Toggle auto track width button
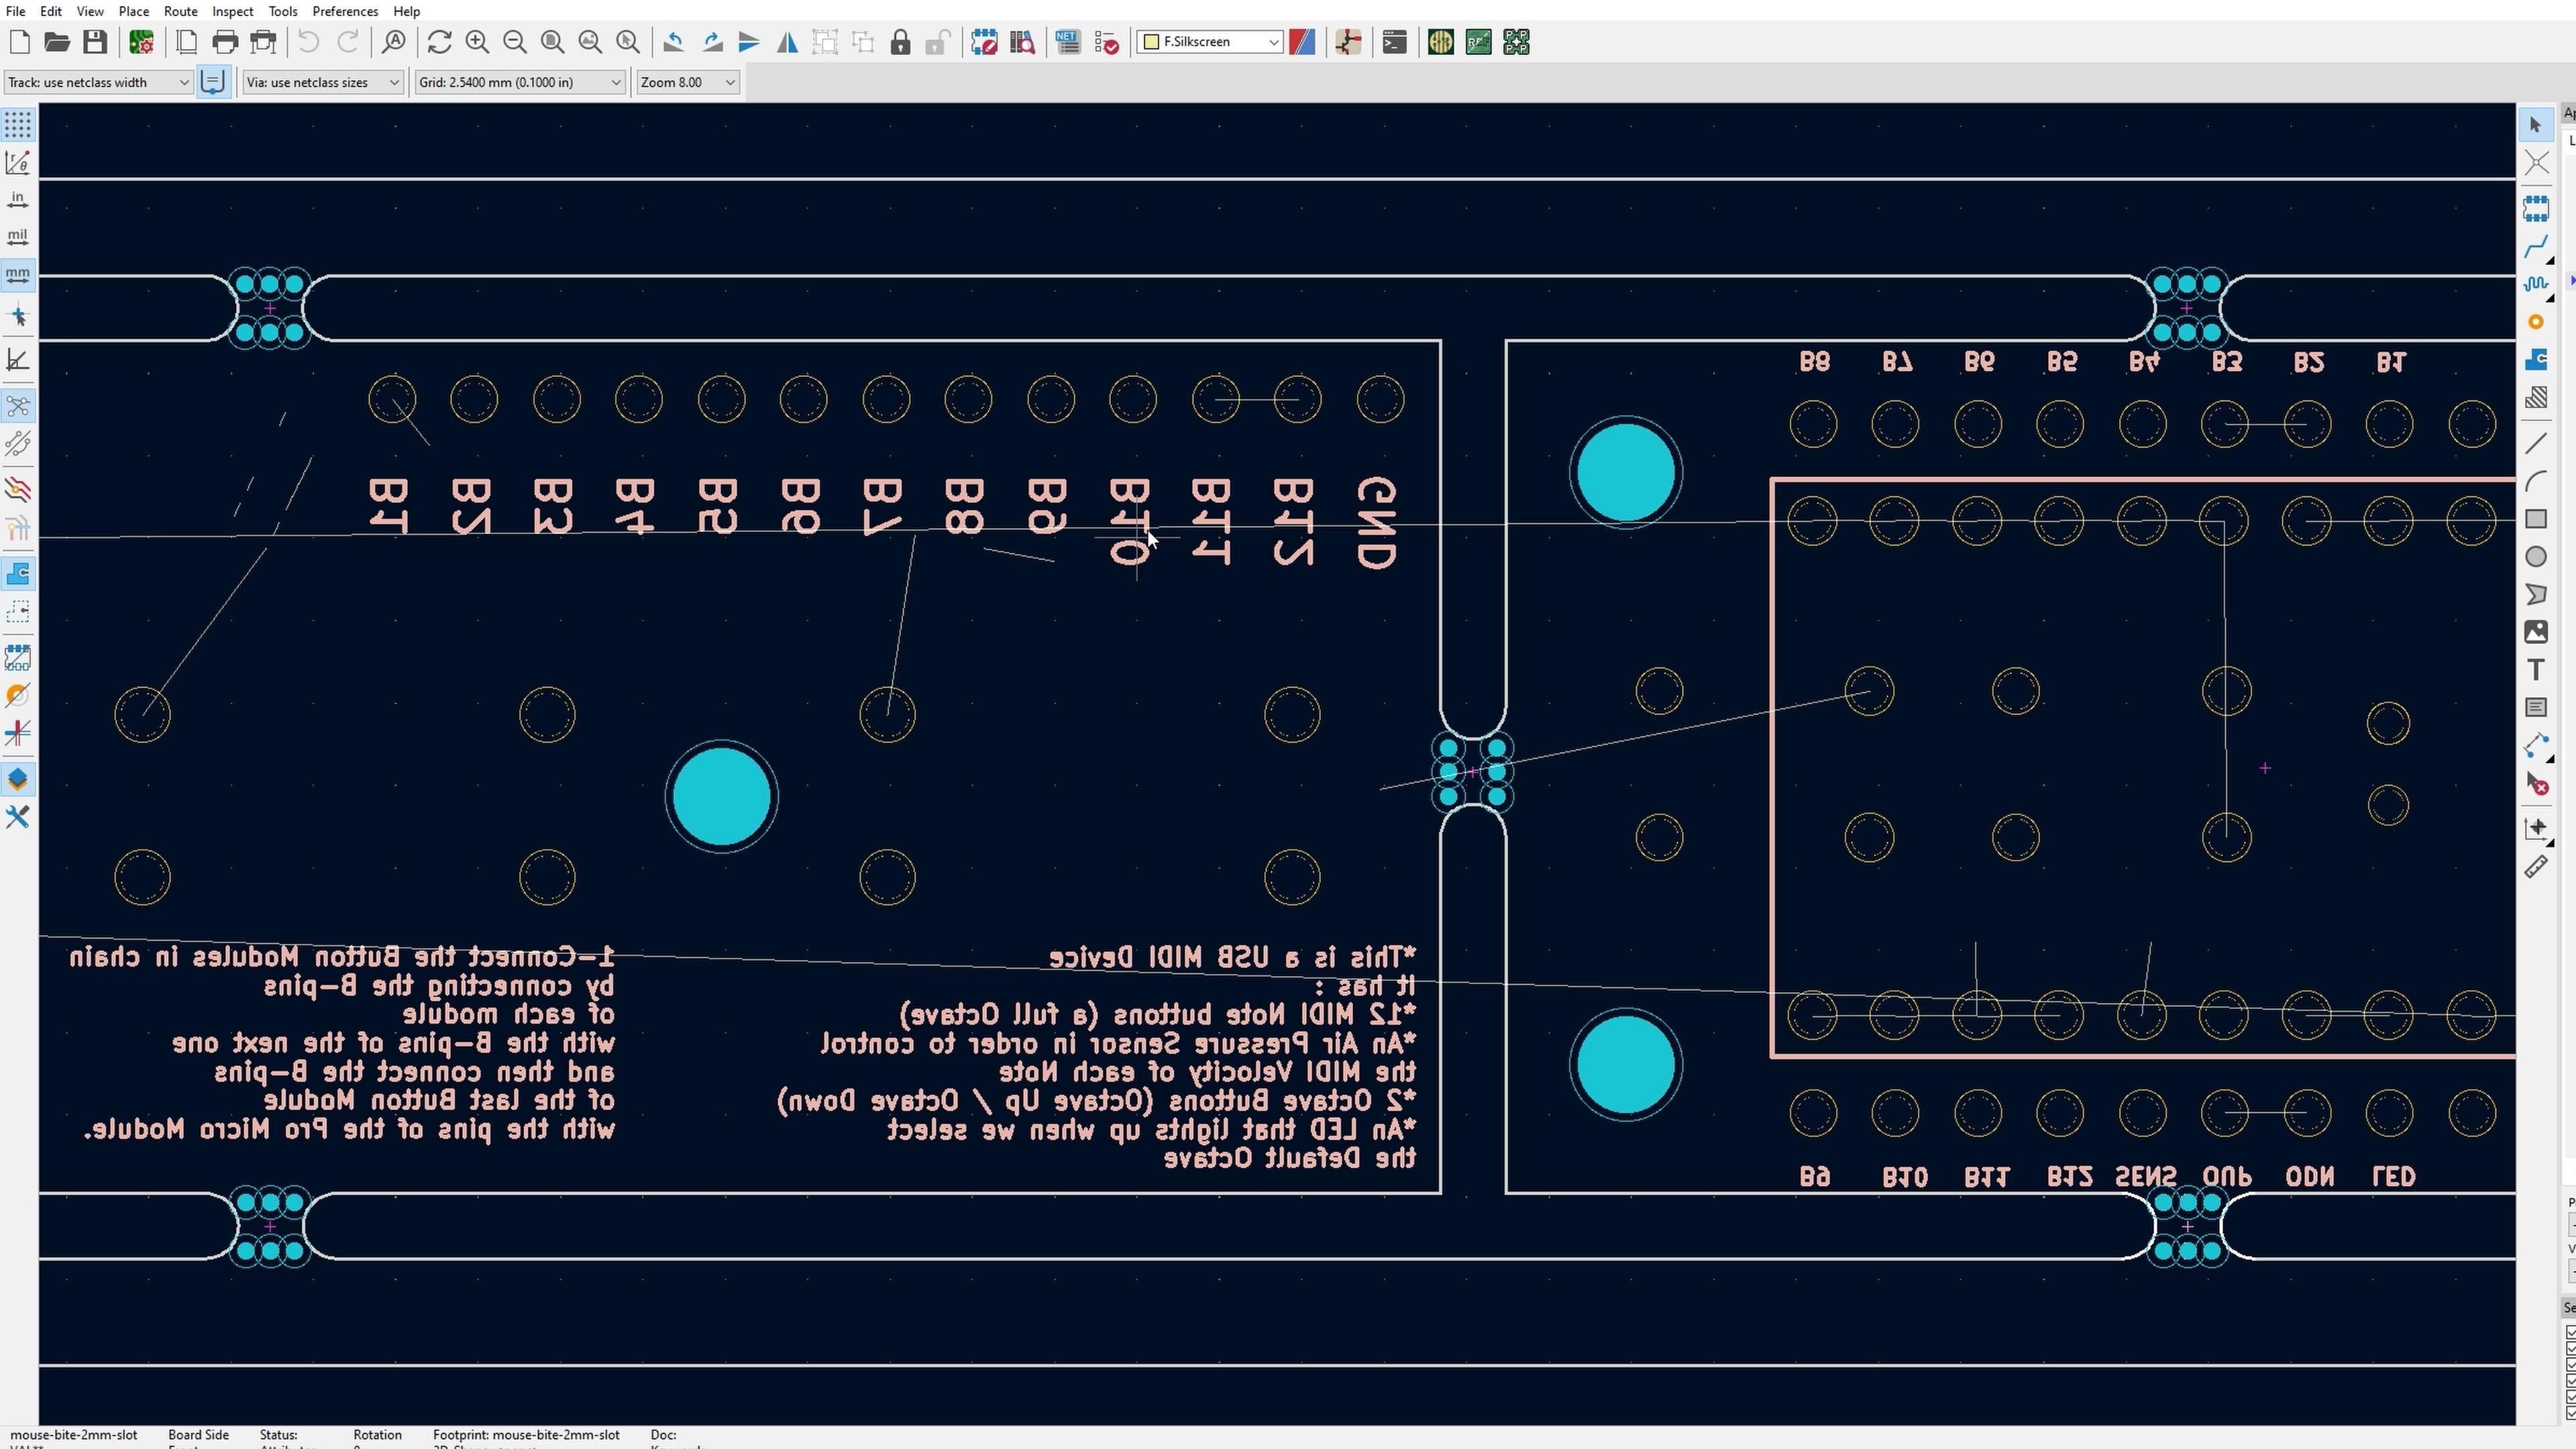The width and height of the screenshot is (2576, 1449). point(213,82)
